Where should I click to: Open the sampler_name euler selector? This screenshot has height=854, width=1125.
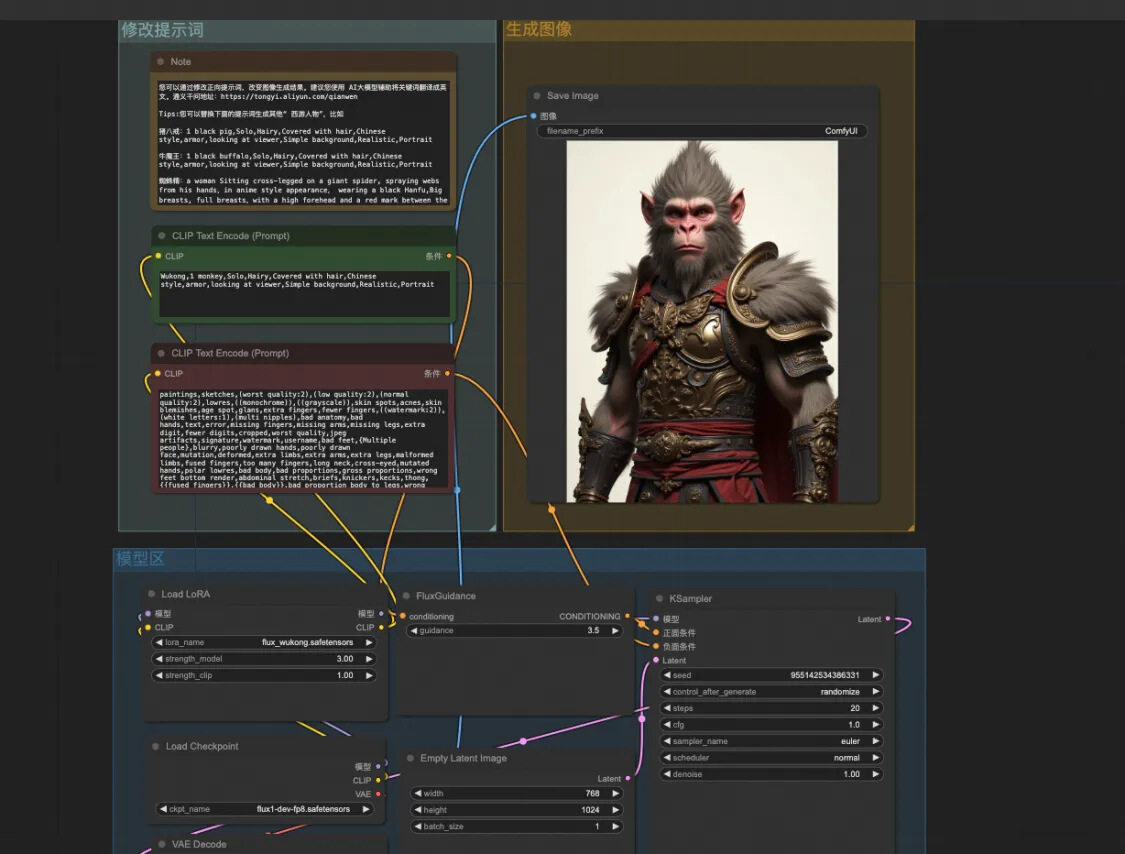[771, 741]
